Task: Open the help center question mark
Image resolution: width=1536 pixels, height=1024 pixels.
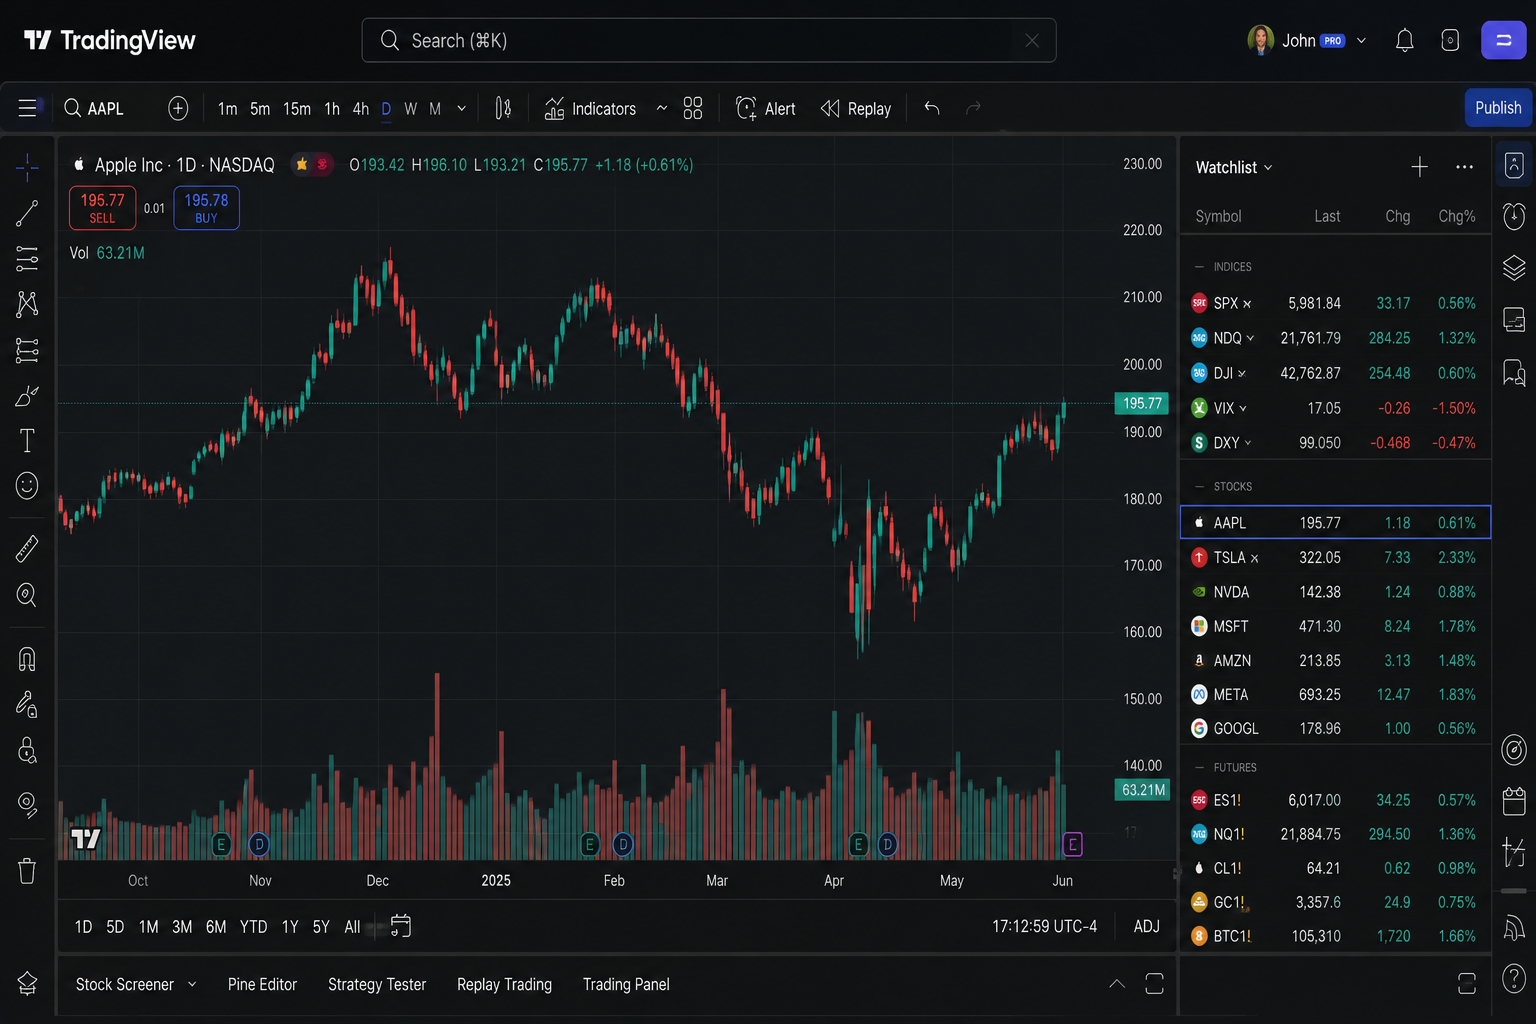Action: [x=1514, y=978]
